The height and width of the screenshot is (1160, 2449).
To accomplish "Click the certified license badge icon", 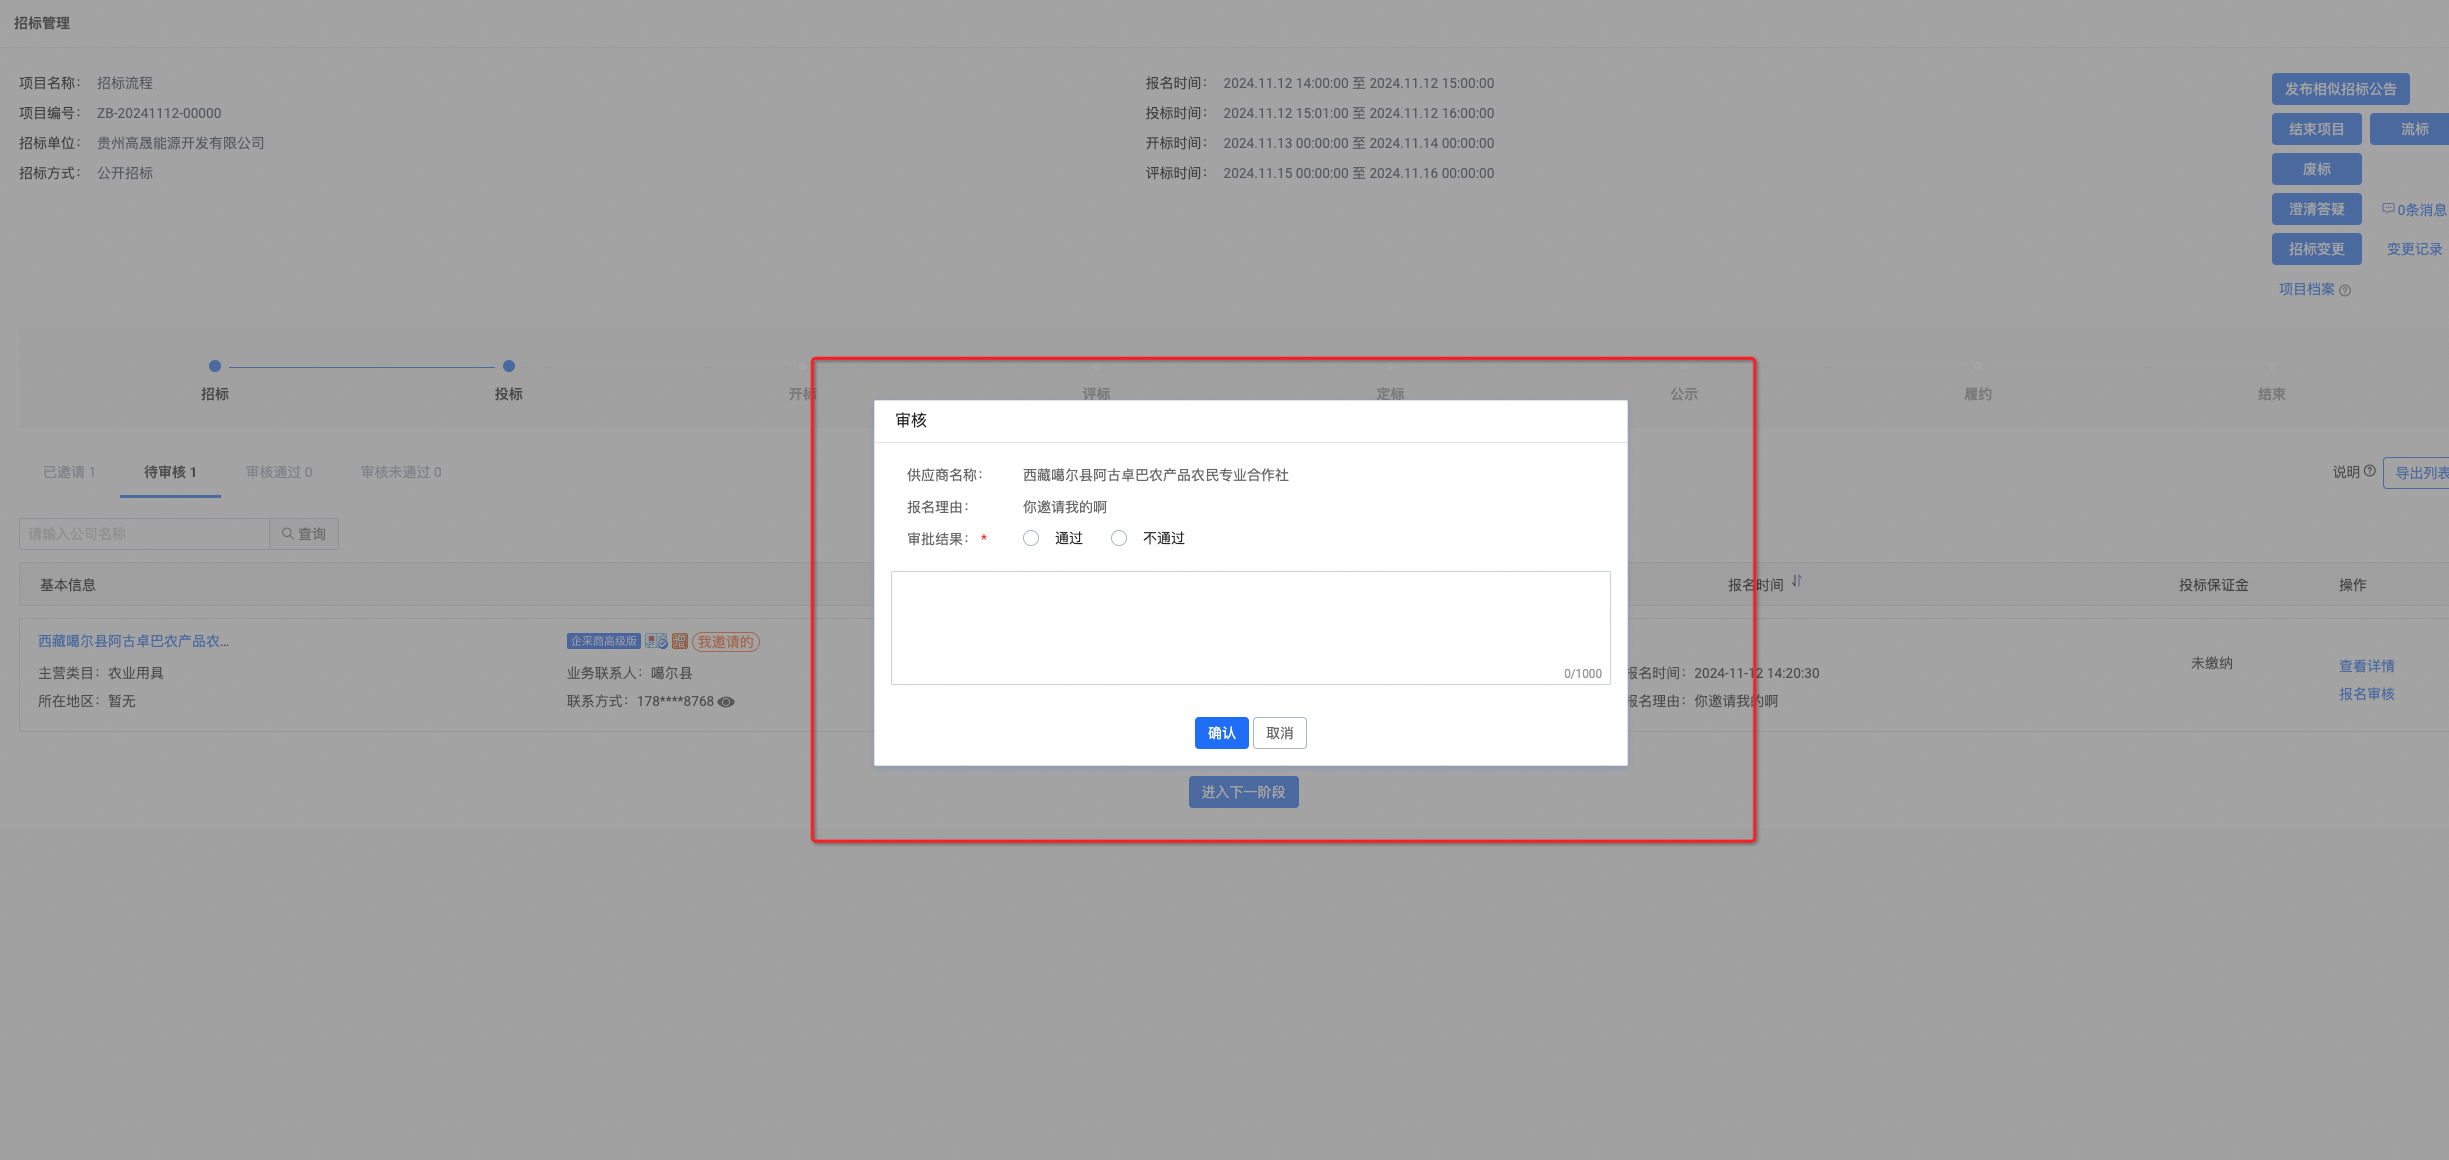I will click(656, 641).
